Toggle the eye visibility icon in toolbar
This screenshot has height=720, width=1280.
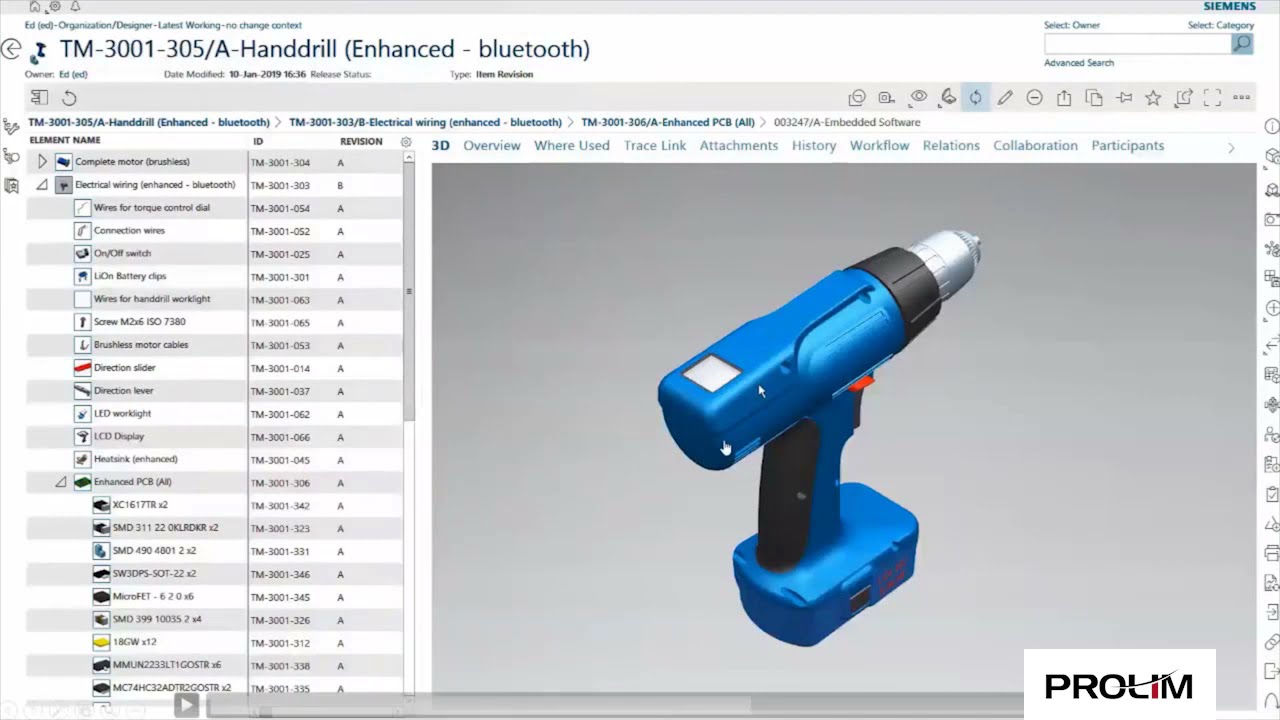(918, 98)
